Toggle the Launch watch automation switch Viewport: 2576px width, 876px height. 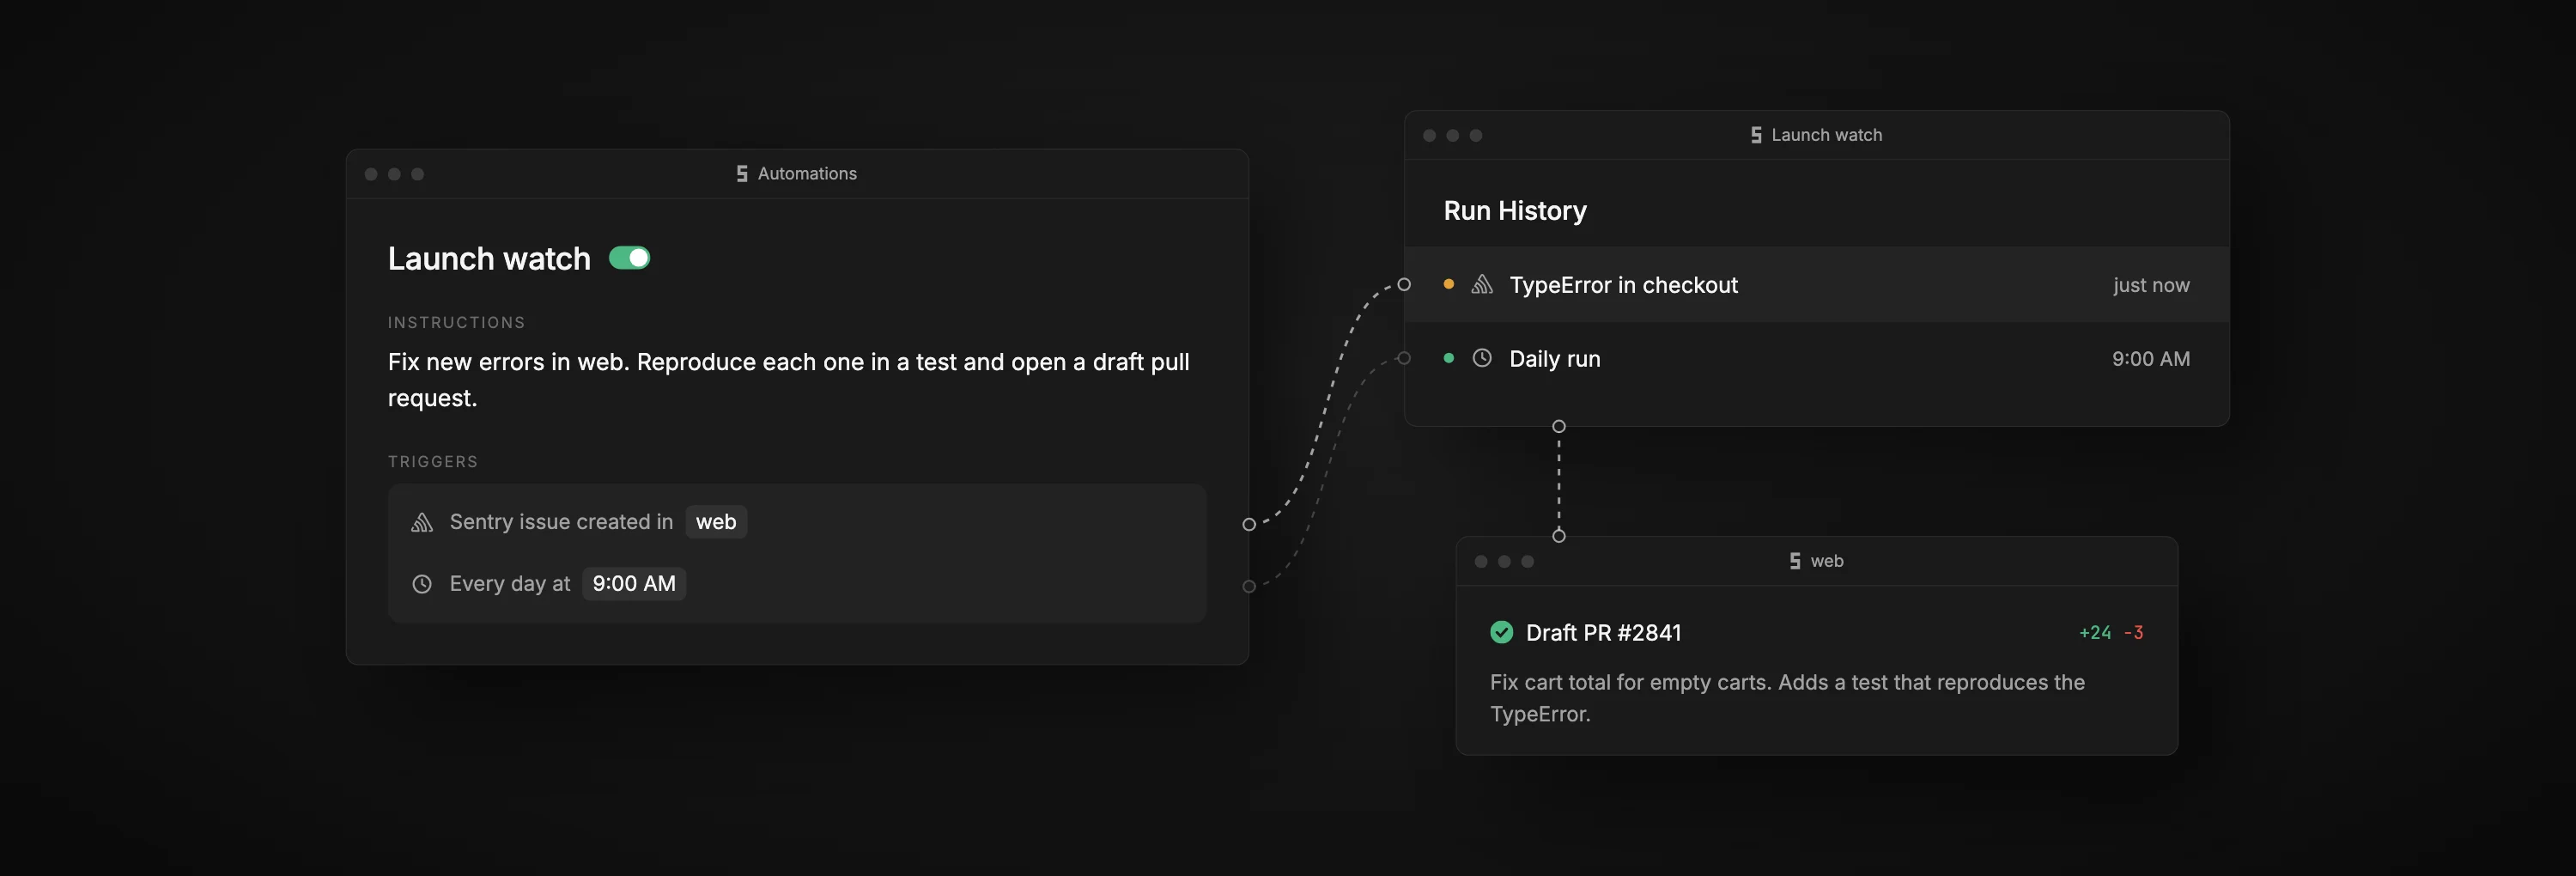[x=629, y=258]
